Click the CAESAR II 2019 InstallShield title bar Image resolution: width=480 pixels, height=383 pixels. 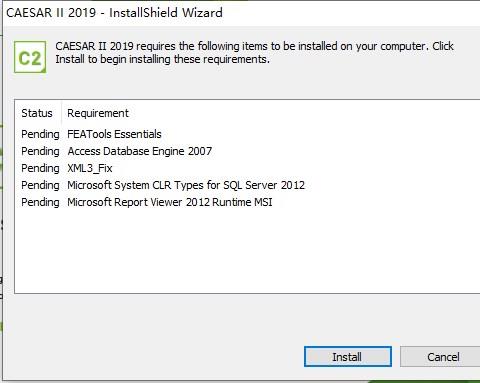241,13
